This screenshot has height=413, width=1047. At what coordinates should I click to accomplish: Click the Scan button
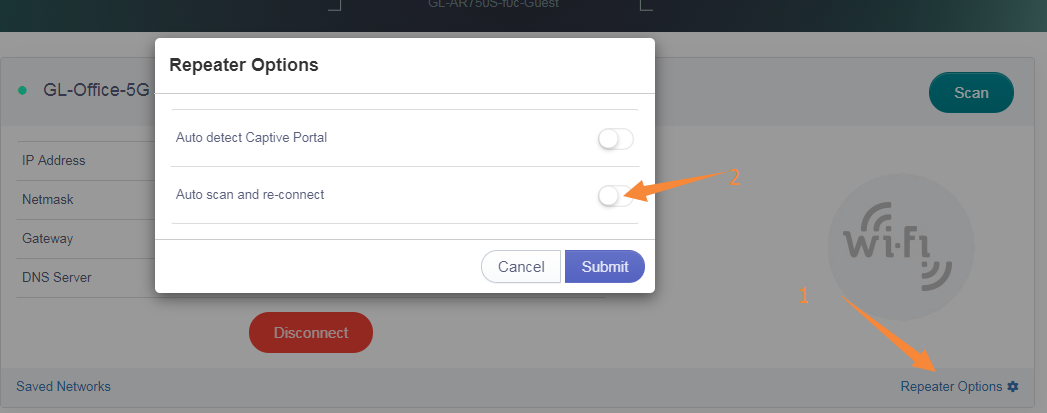pyautogui.click(x=971, y=93)
